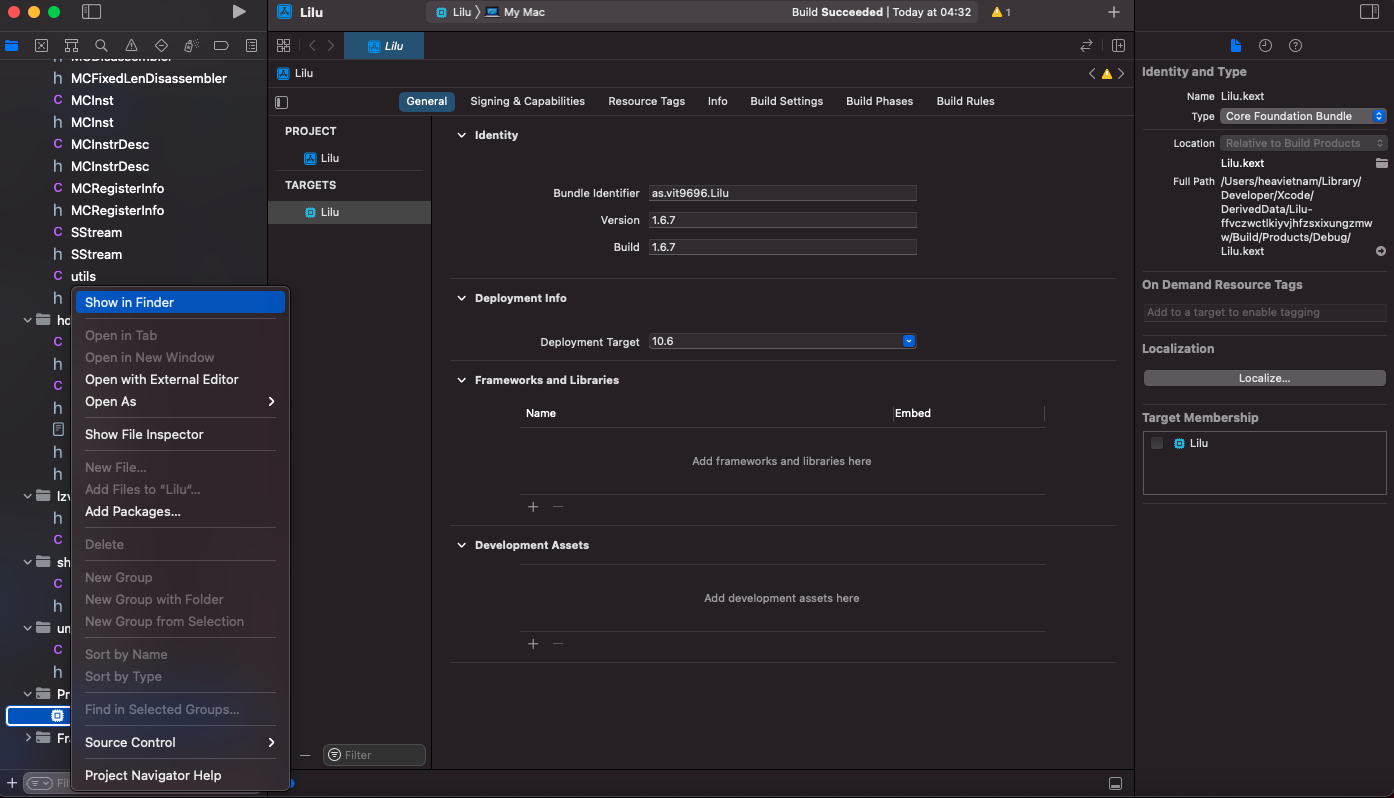The height and width of the screenshot is (798, 1394).
Task: Switch to the Build Settings tab
Action: coord(786,101)
